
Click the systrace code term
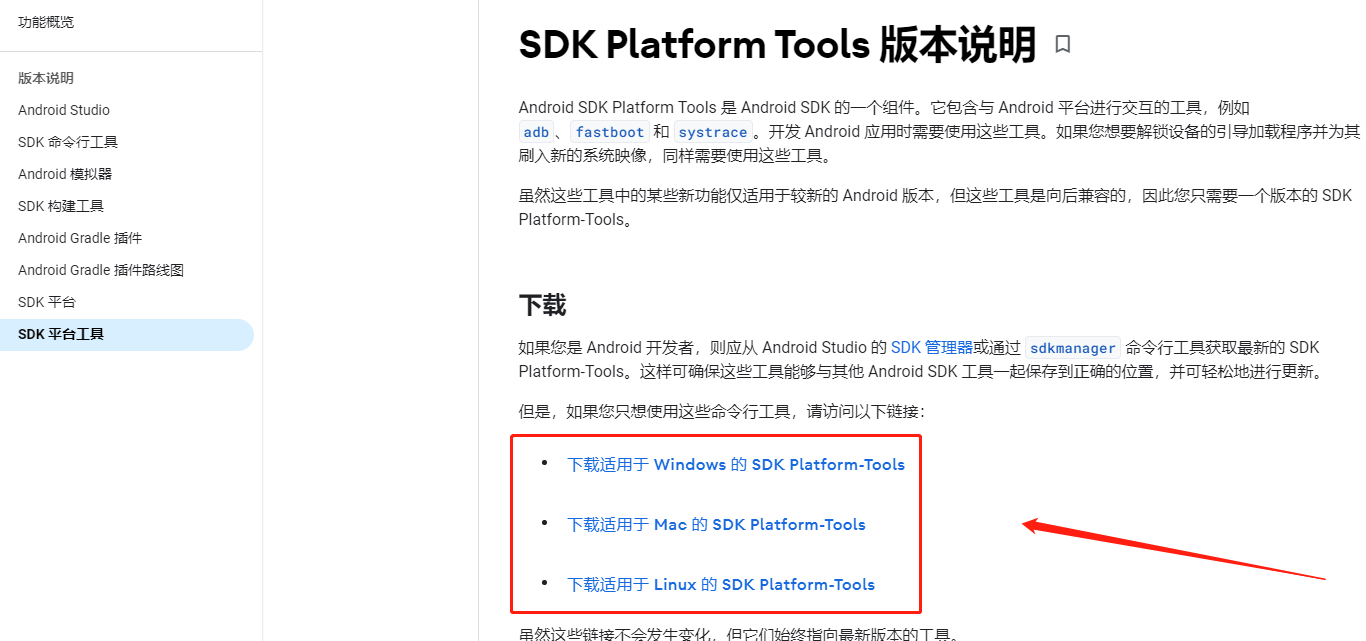click(712, 132)
